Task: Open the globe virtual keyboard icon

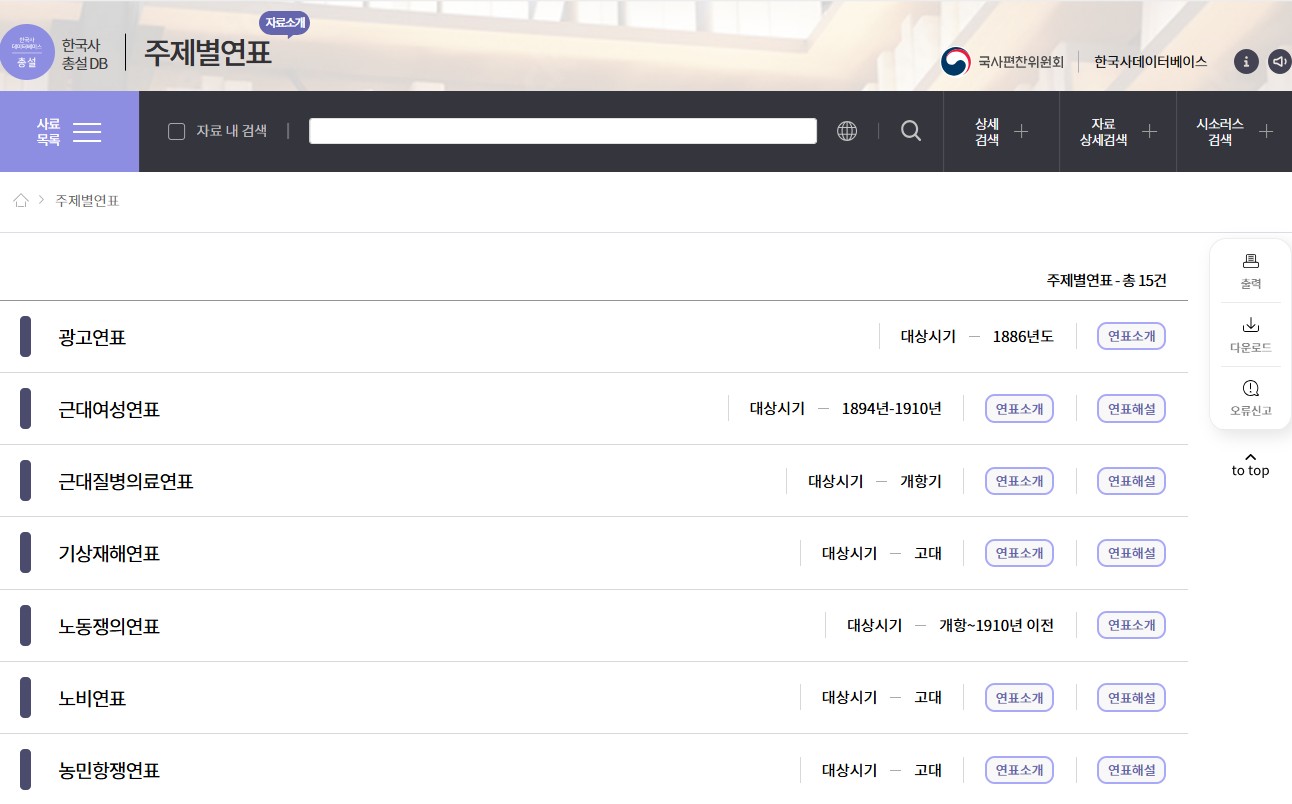Action: point(847,131)
